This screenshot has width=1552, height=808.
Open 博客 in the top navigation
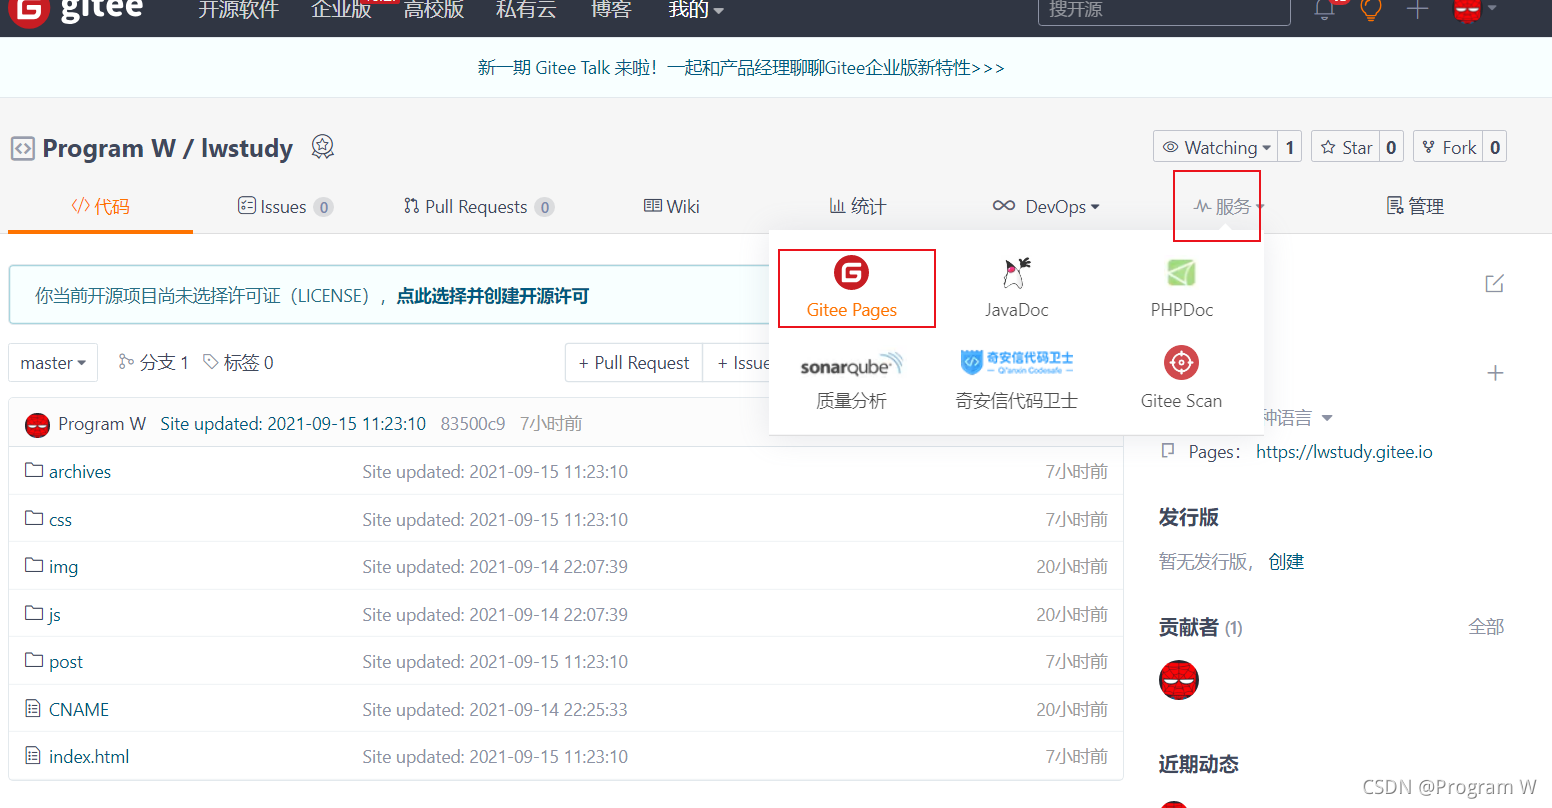611,10
